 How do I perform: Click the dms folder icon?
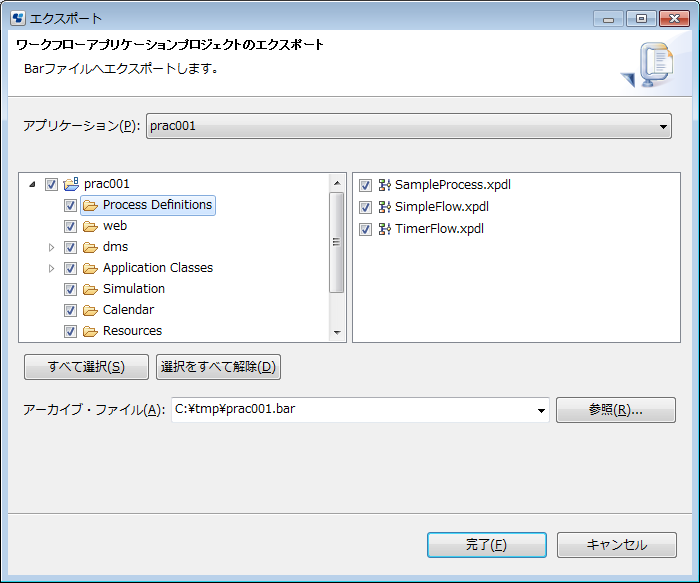point(90,247)
